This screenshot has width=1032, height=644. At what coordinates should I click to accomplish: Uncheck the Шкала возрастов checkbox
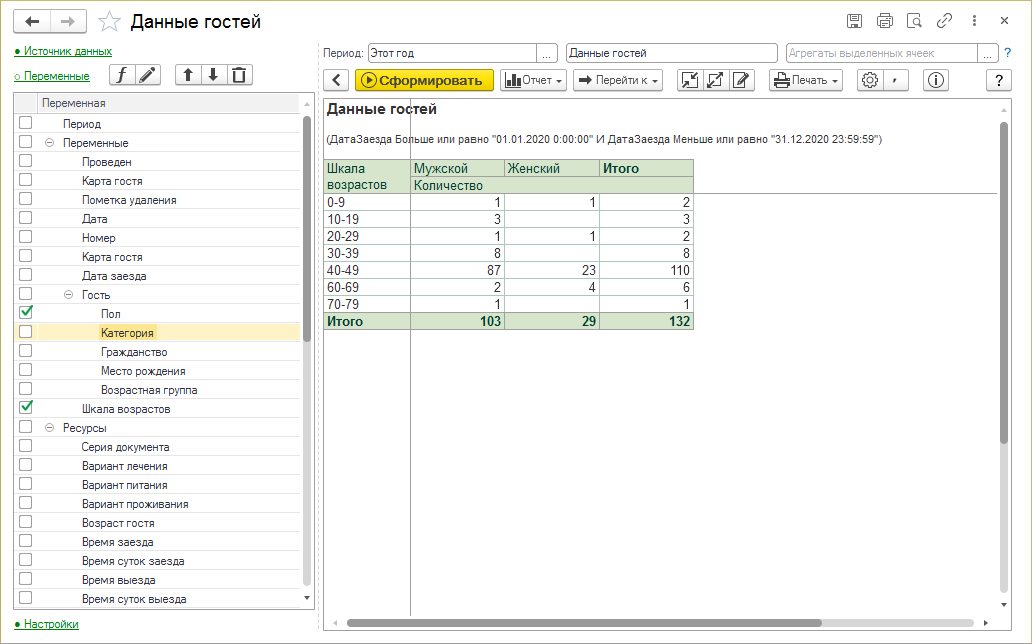point(26,408)
